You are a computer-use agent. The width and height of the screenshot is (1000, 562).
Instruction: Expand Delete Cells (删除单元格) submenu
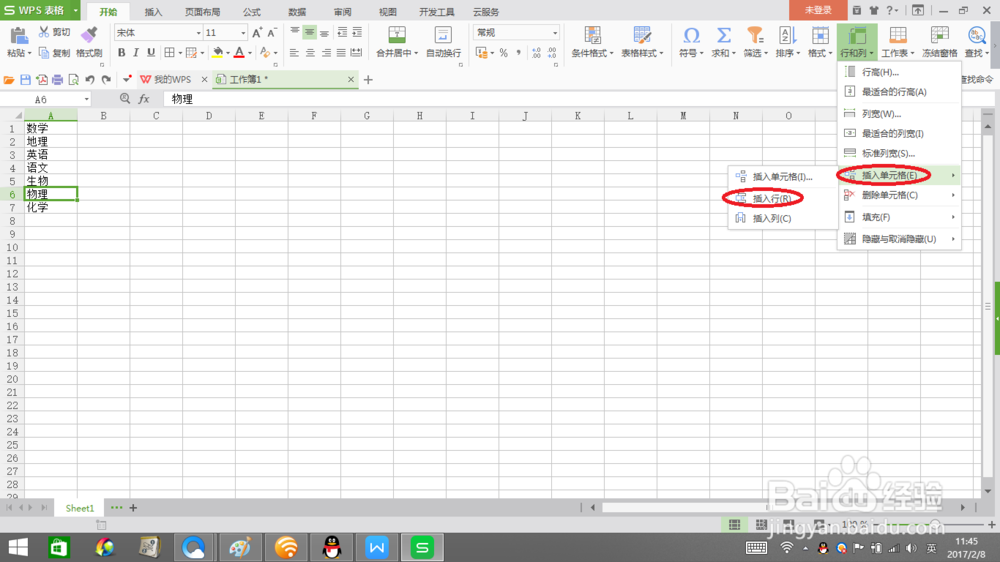[899, 195]
